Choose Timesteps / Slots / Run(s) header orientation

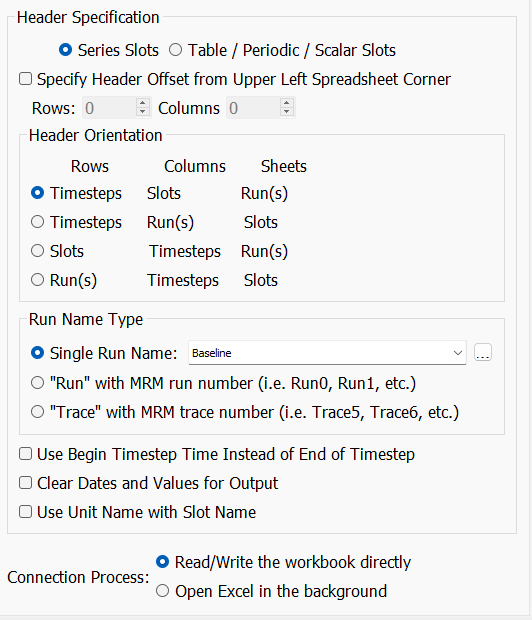click(x=38, y=193)
